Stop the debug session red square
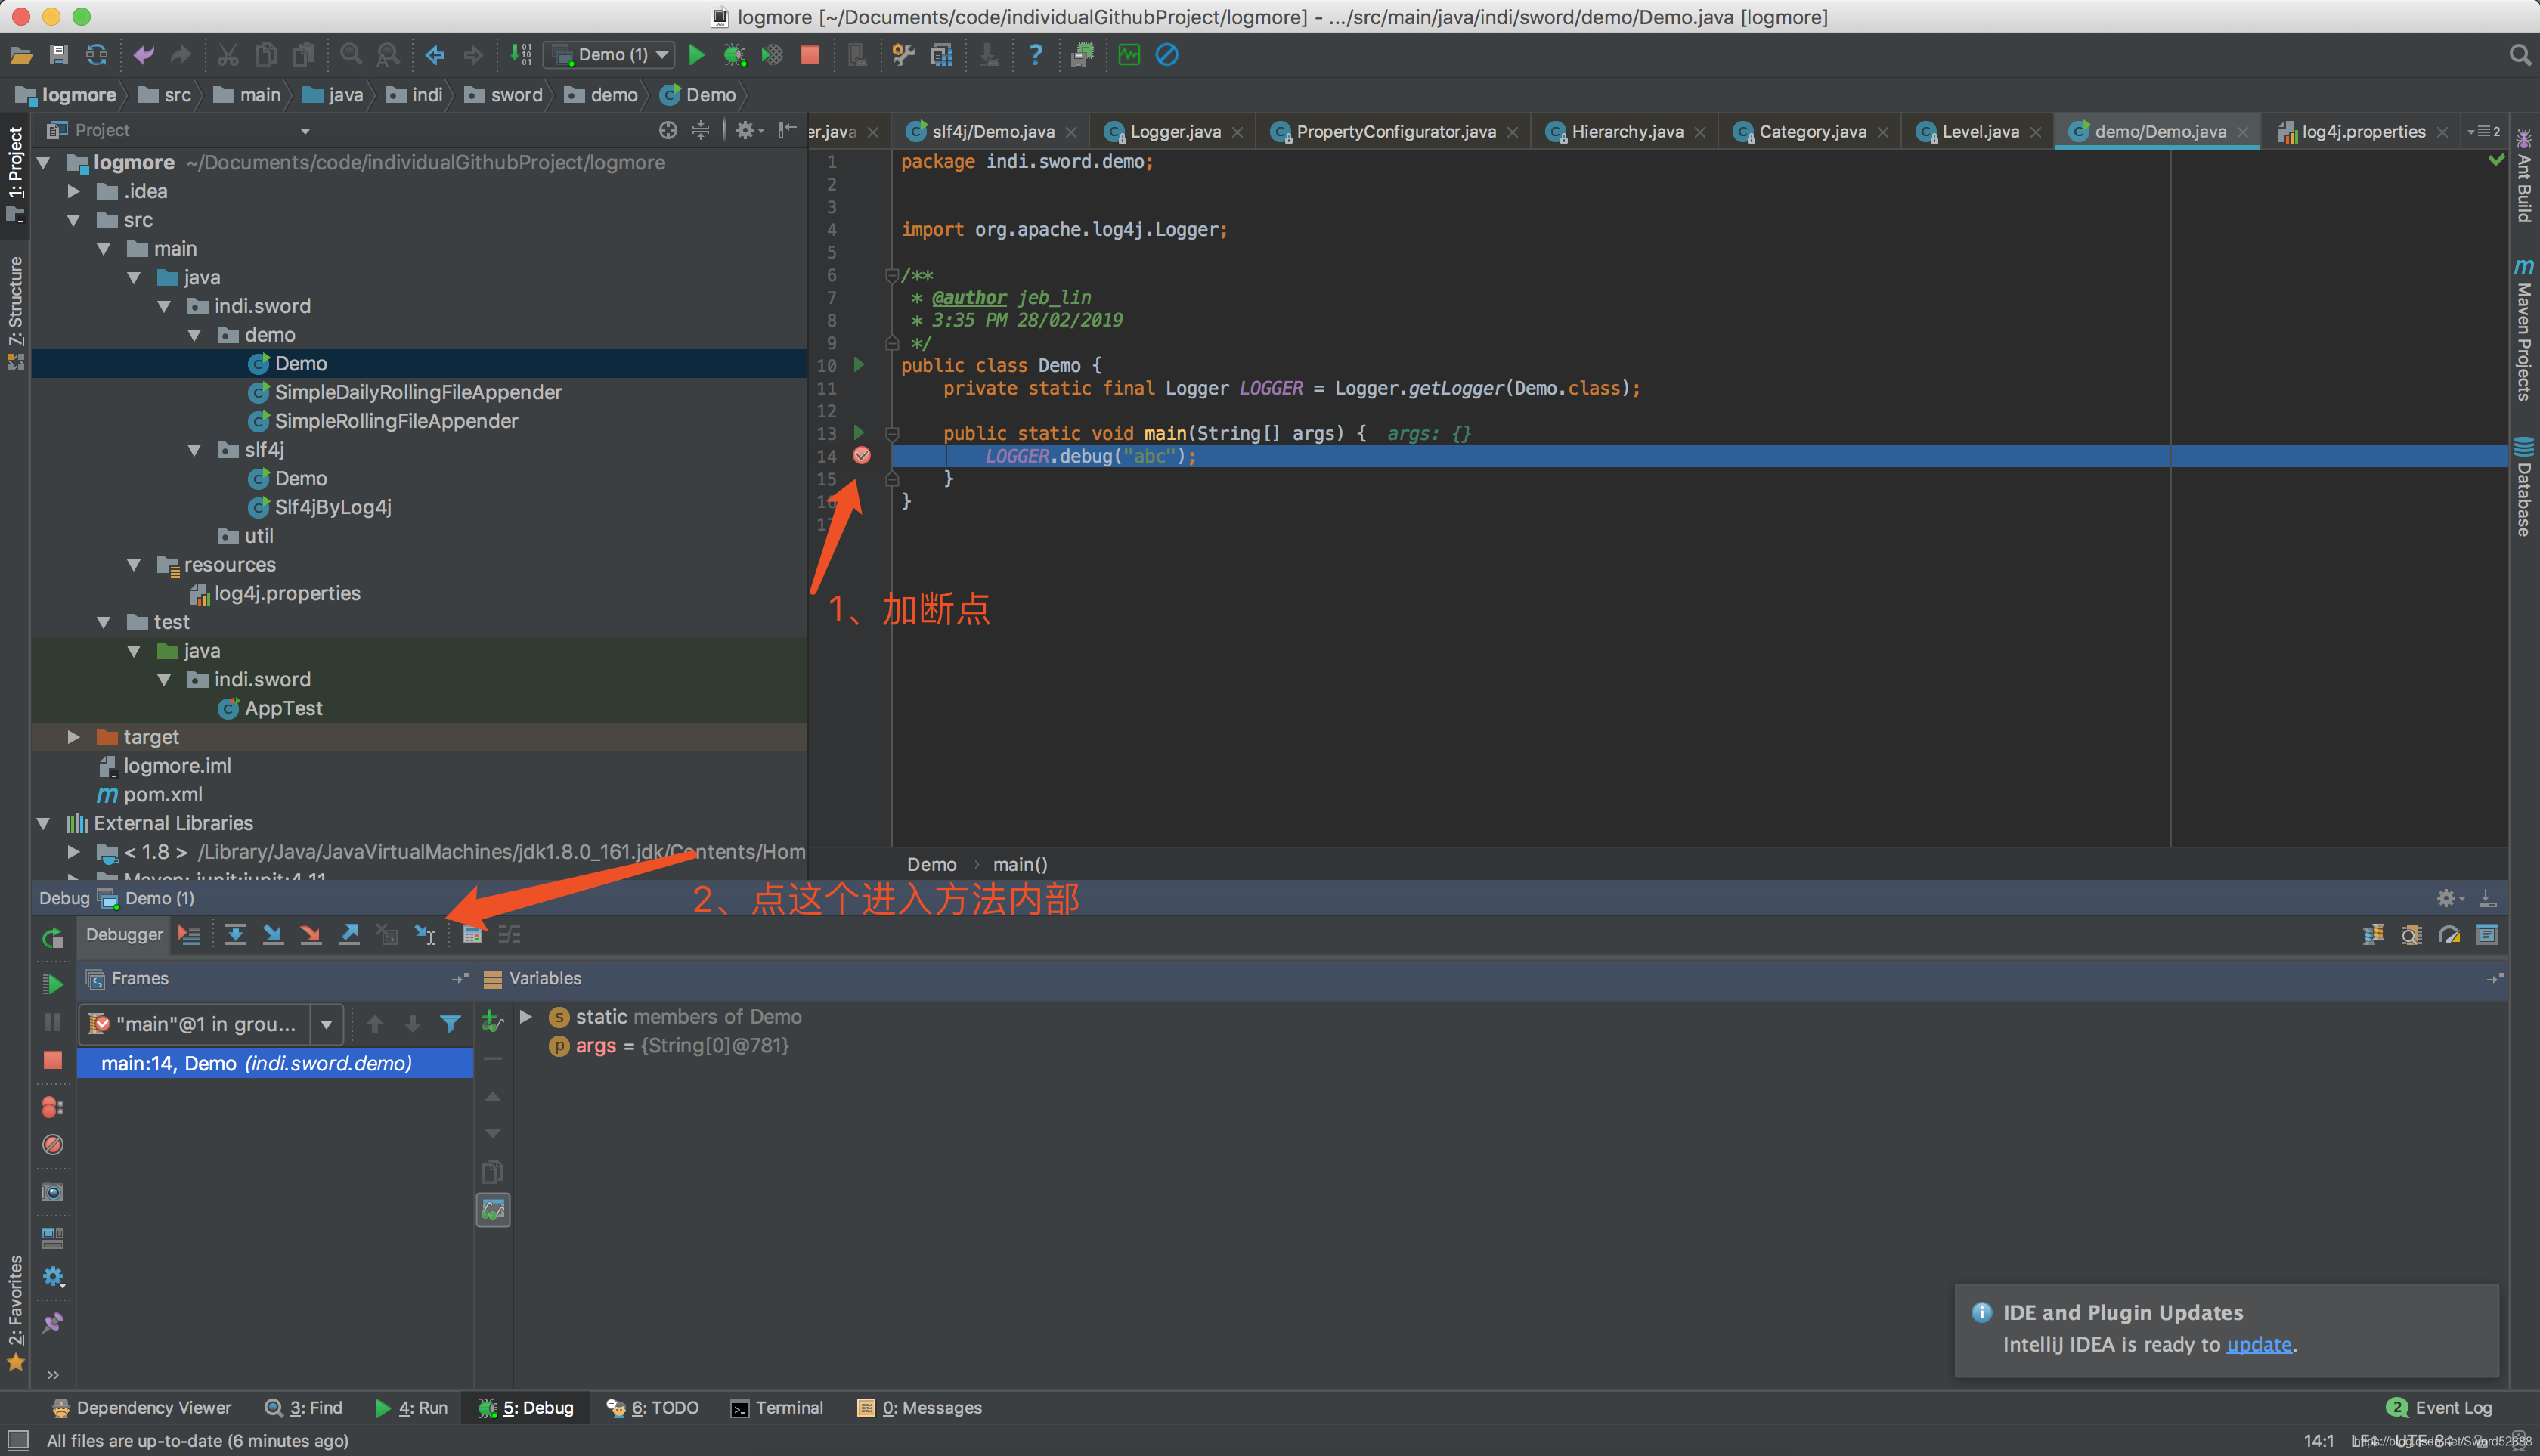2540x1456 pixels. [x=53, y=1061]
